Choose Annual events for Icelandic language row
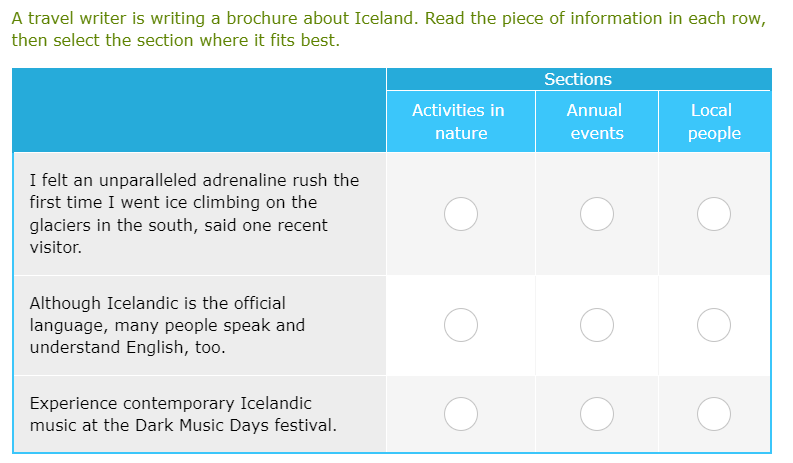The width and height of the screenshot is (793, 463). tap(596, 324)
